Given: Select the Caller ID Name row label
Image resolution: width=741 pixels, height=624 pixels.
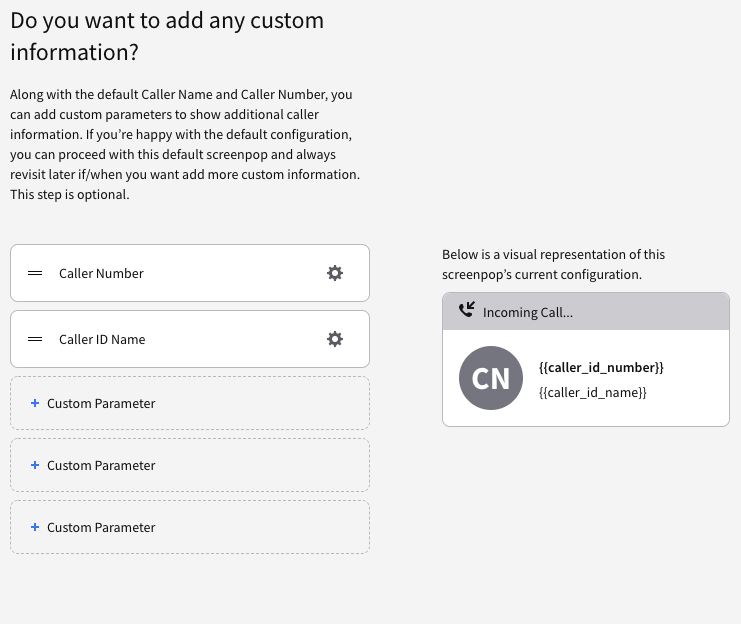Looking at the screenshot, I should [x=102, y=339].
